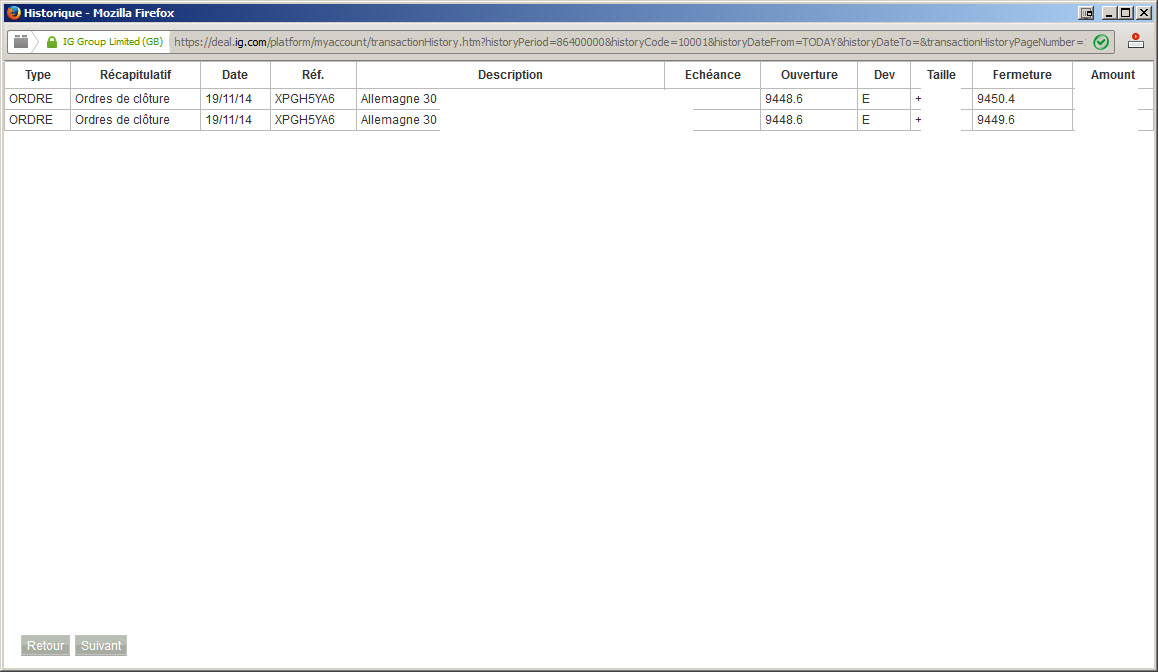This screenshot has height=672, width=1158.
Task: Click the Réf. column header
Action: 313,75
